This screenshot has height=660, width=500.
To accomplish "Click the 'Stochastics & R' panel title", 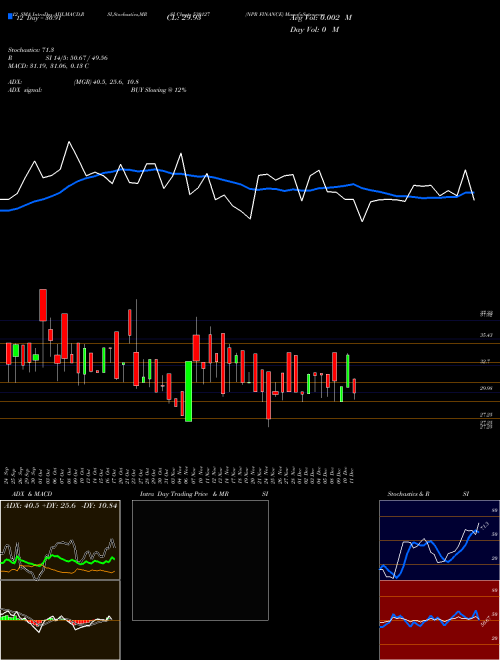I will coord(409,494).
